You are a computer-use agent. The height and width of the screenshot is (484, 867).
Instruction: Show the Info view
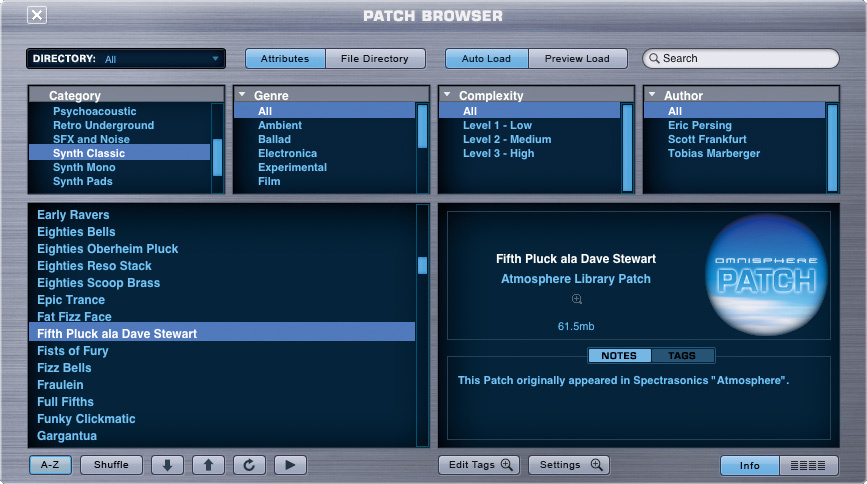tap(750, 466)
